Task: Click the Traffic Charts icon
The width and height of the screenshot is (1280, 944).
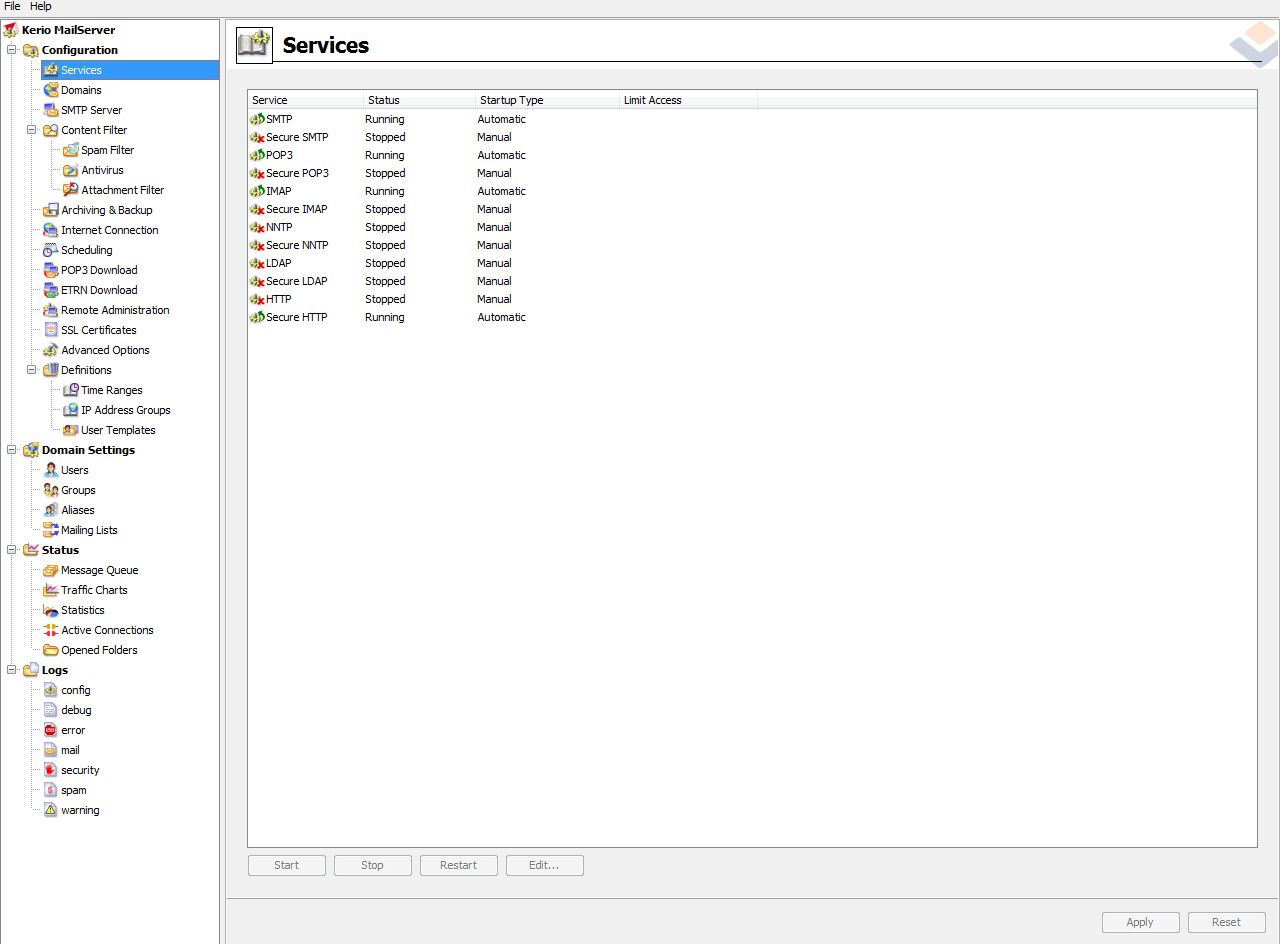Action: tap(50, 590)
